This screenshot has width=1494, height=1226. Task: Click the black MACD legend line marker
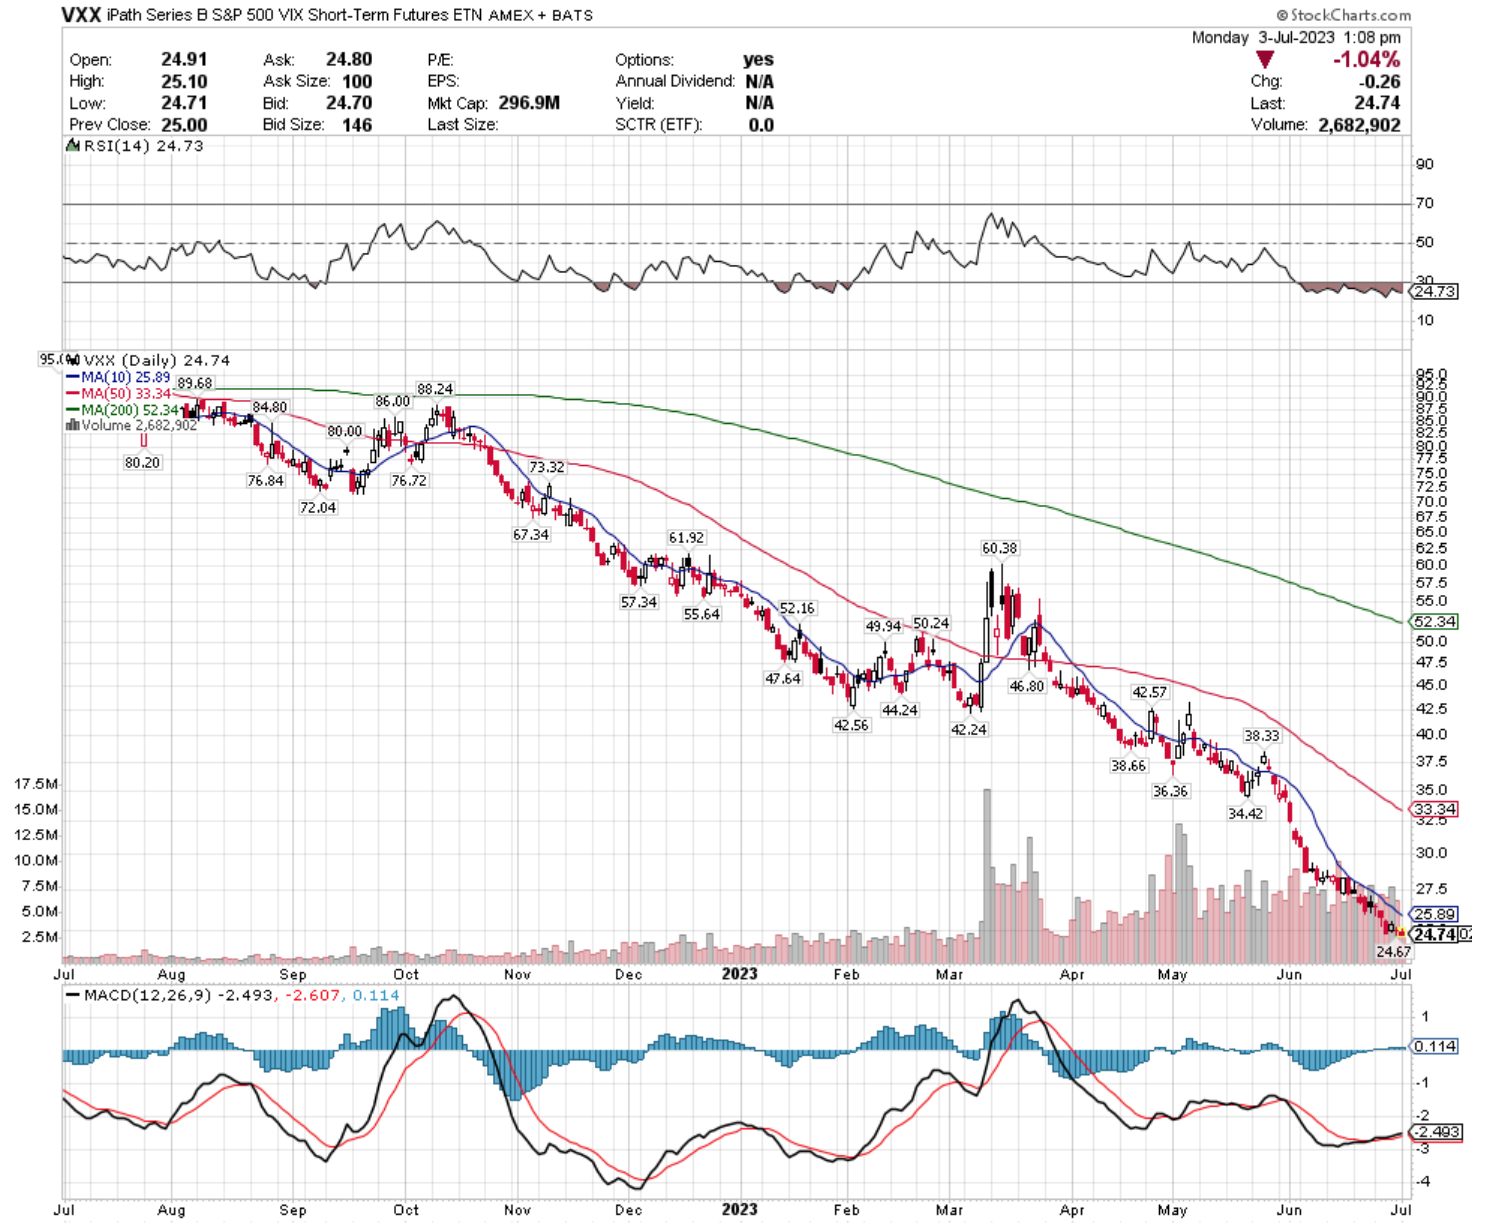[72, 995]
